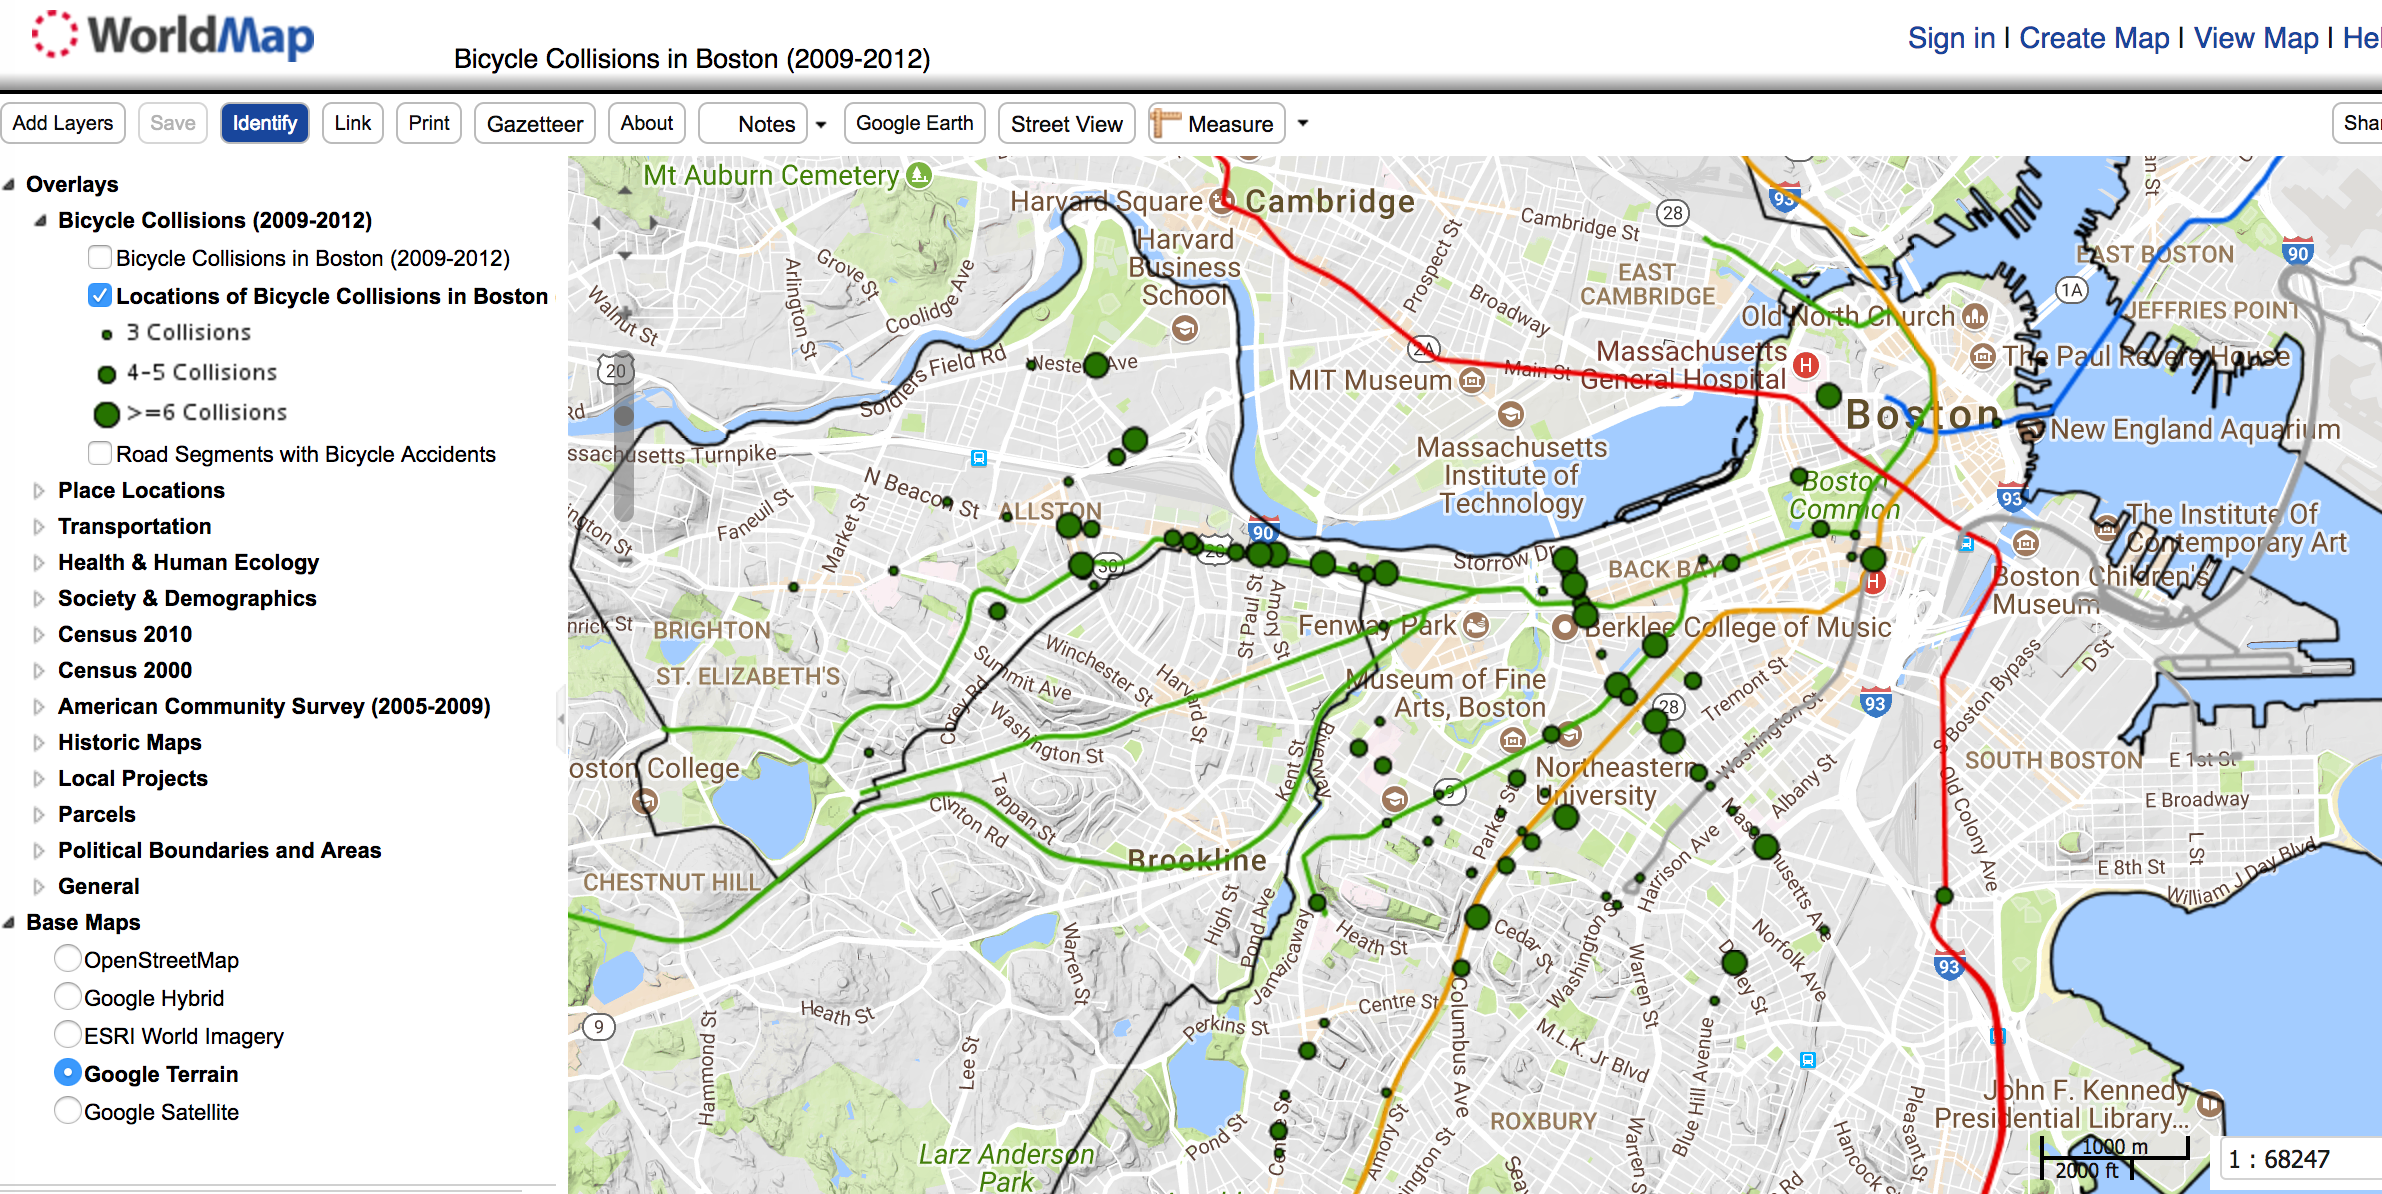Pan the map up with arrow
Viewport: 2382px width, 1194px height.
pyautogui.click(x=625, y=190)
